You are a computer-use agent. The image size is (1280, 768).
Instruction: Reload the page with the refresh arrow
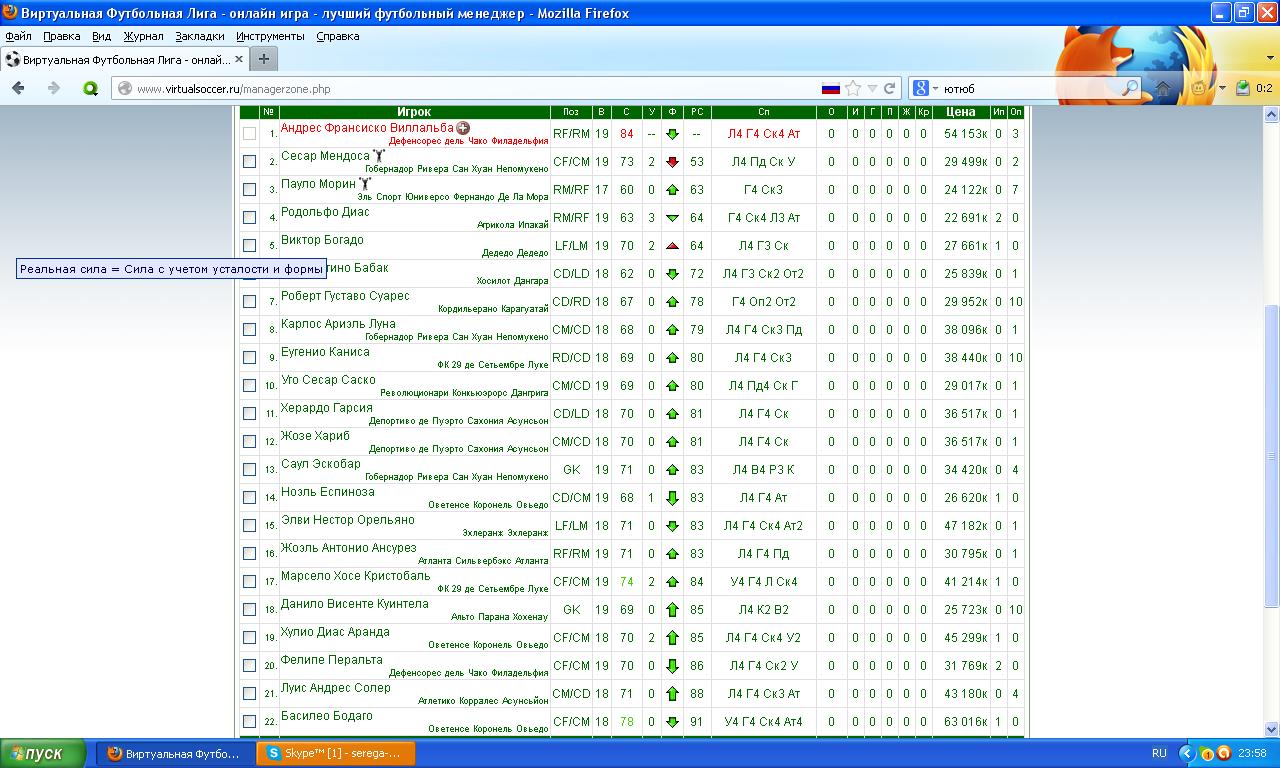coord(889,88)
